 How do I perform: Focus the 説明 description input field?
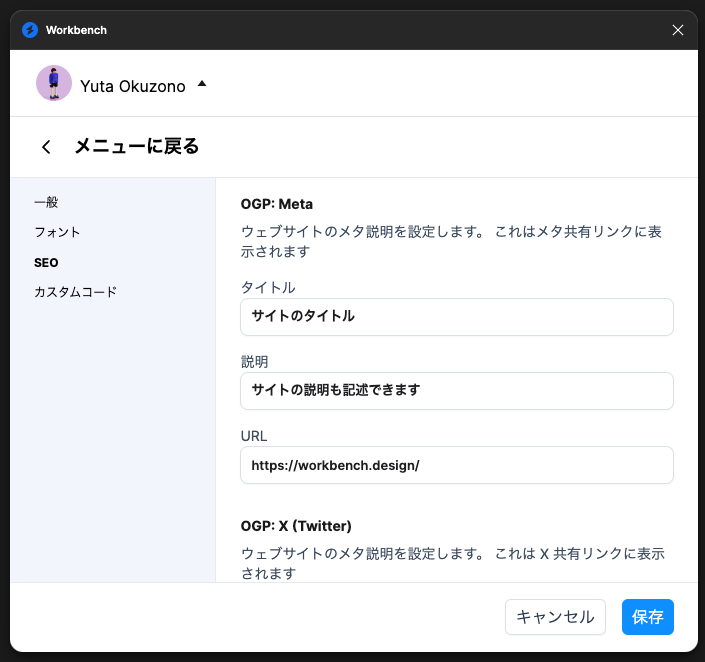tap(457, 391)
